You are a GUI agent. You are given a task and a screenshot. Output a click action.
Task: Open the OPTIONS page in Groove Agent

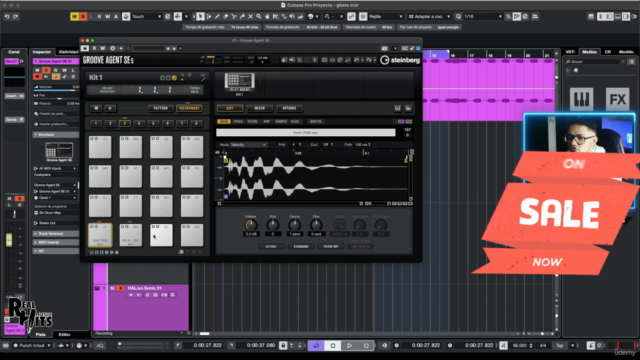[x=289, y=108]
